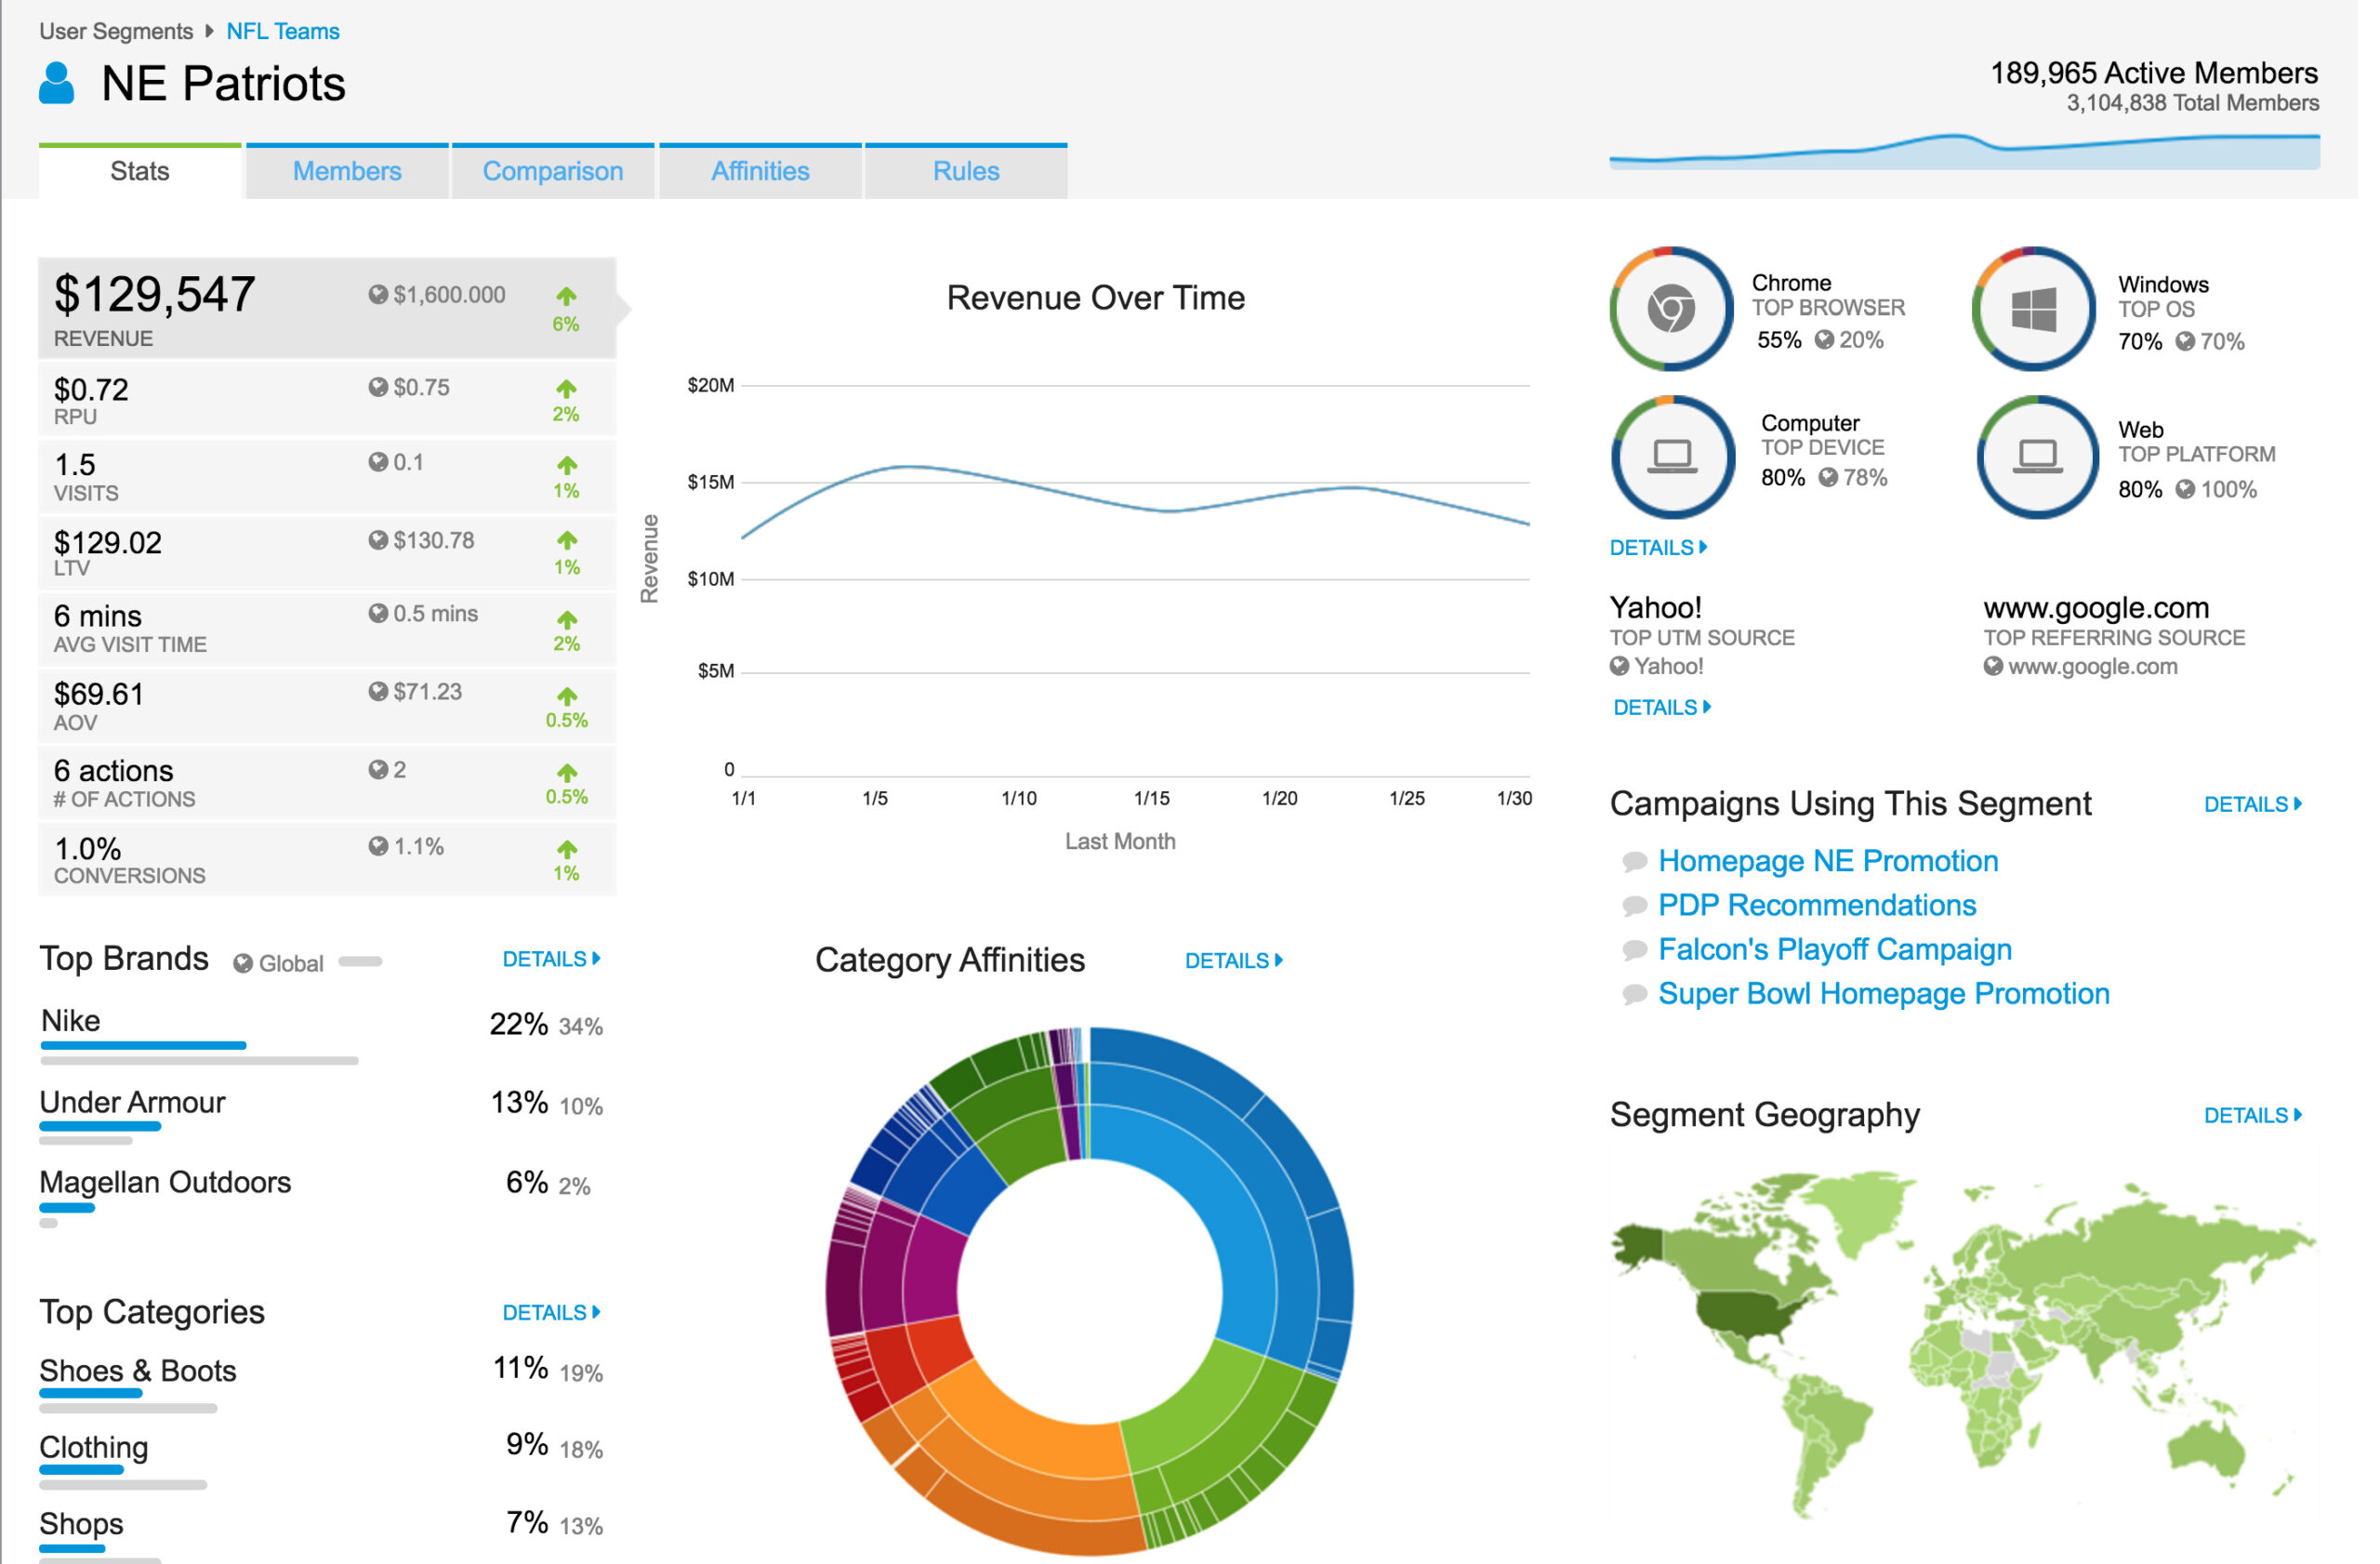The image size is (2380, 1564).
Task: Click globe icon beside Yahoo! comparison
Action: [x=1619, y=666]
